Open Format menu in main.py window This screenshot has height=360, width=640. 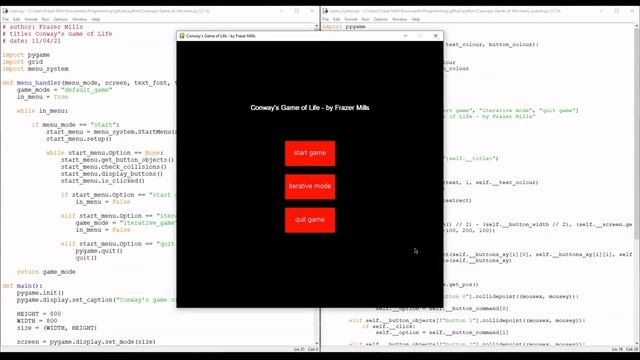point(31,19)
